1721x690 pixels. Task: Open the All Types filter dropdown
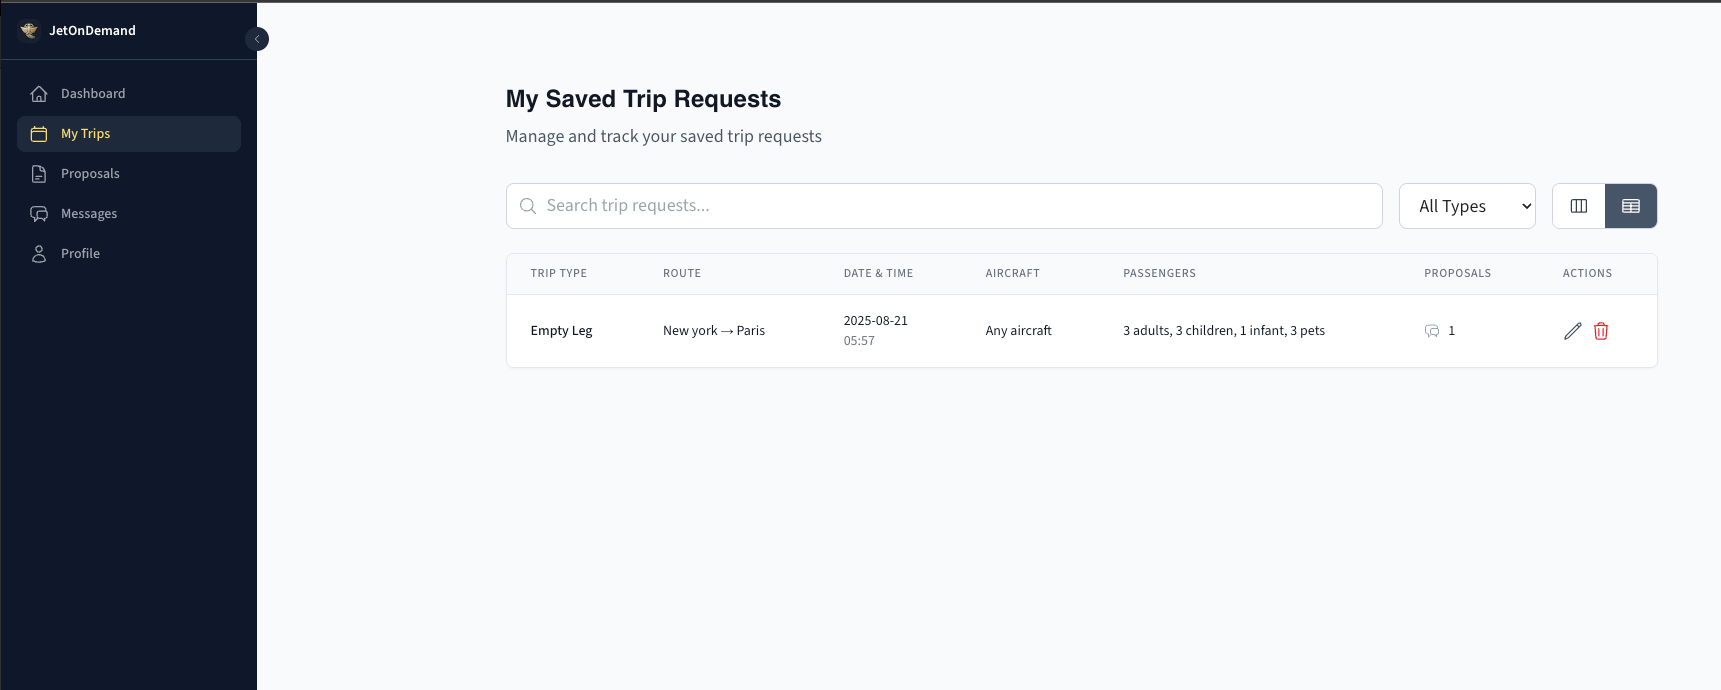pyautogui.click(x=1467, y=206)
